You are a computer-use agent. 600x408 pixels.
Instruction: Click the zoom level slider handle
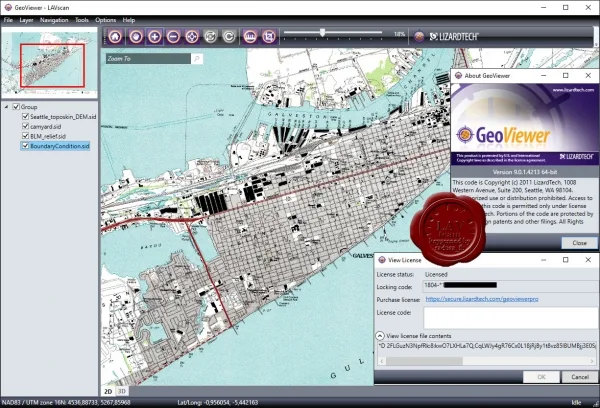click(323, 33)
